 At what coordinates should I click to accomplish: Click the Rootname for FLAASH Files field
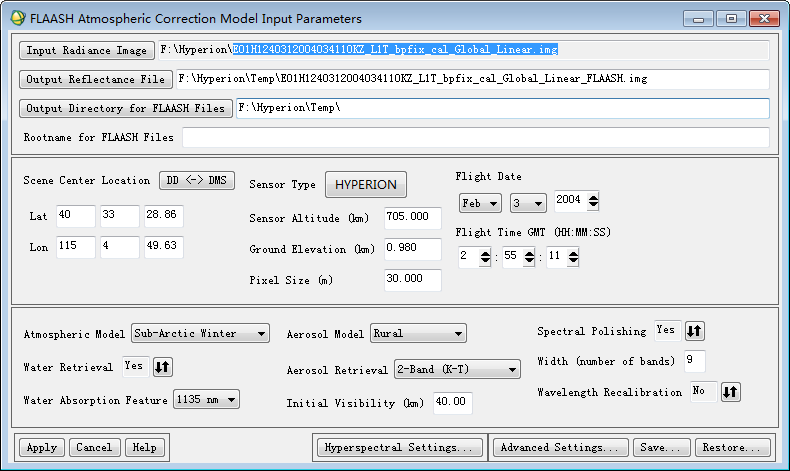point(476,137)
